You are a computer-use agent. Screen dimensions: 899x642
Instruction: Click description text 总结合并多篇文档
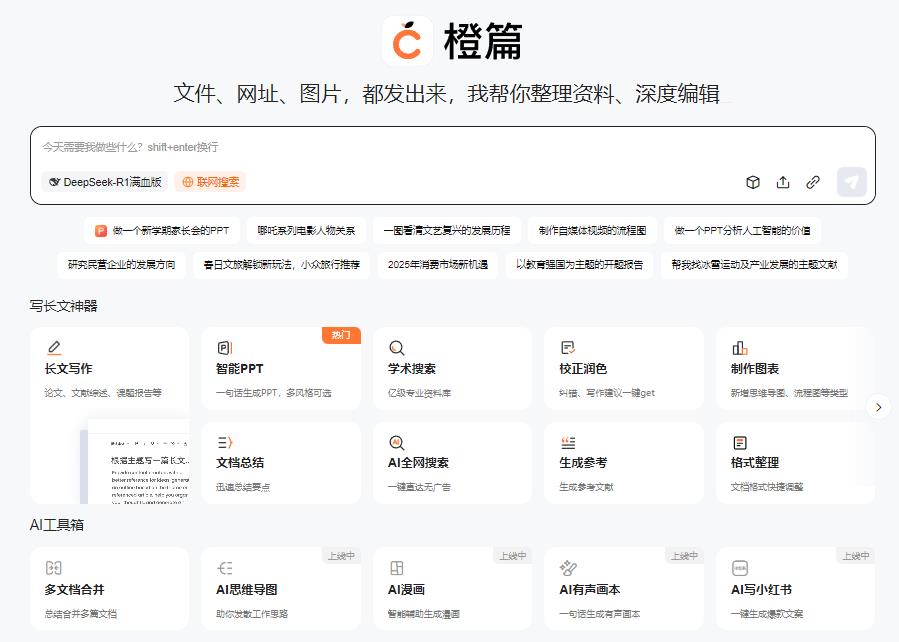pyautogui.click(x=81, y=613)
